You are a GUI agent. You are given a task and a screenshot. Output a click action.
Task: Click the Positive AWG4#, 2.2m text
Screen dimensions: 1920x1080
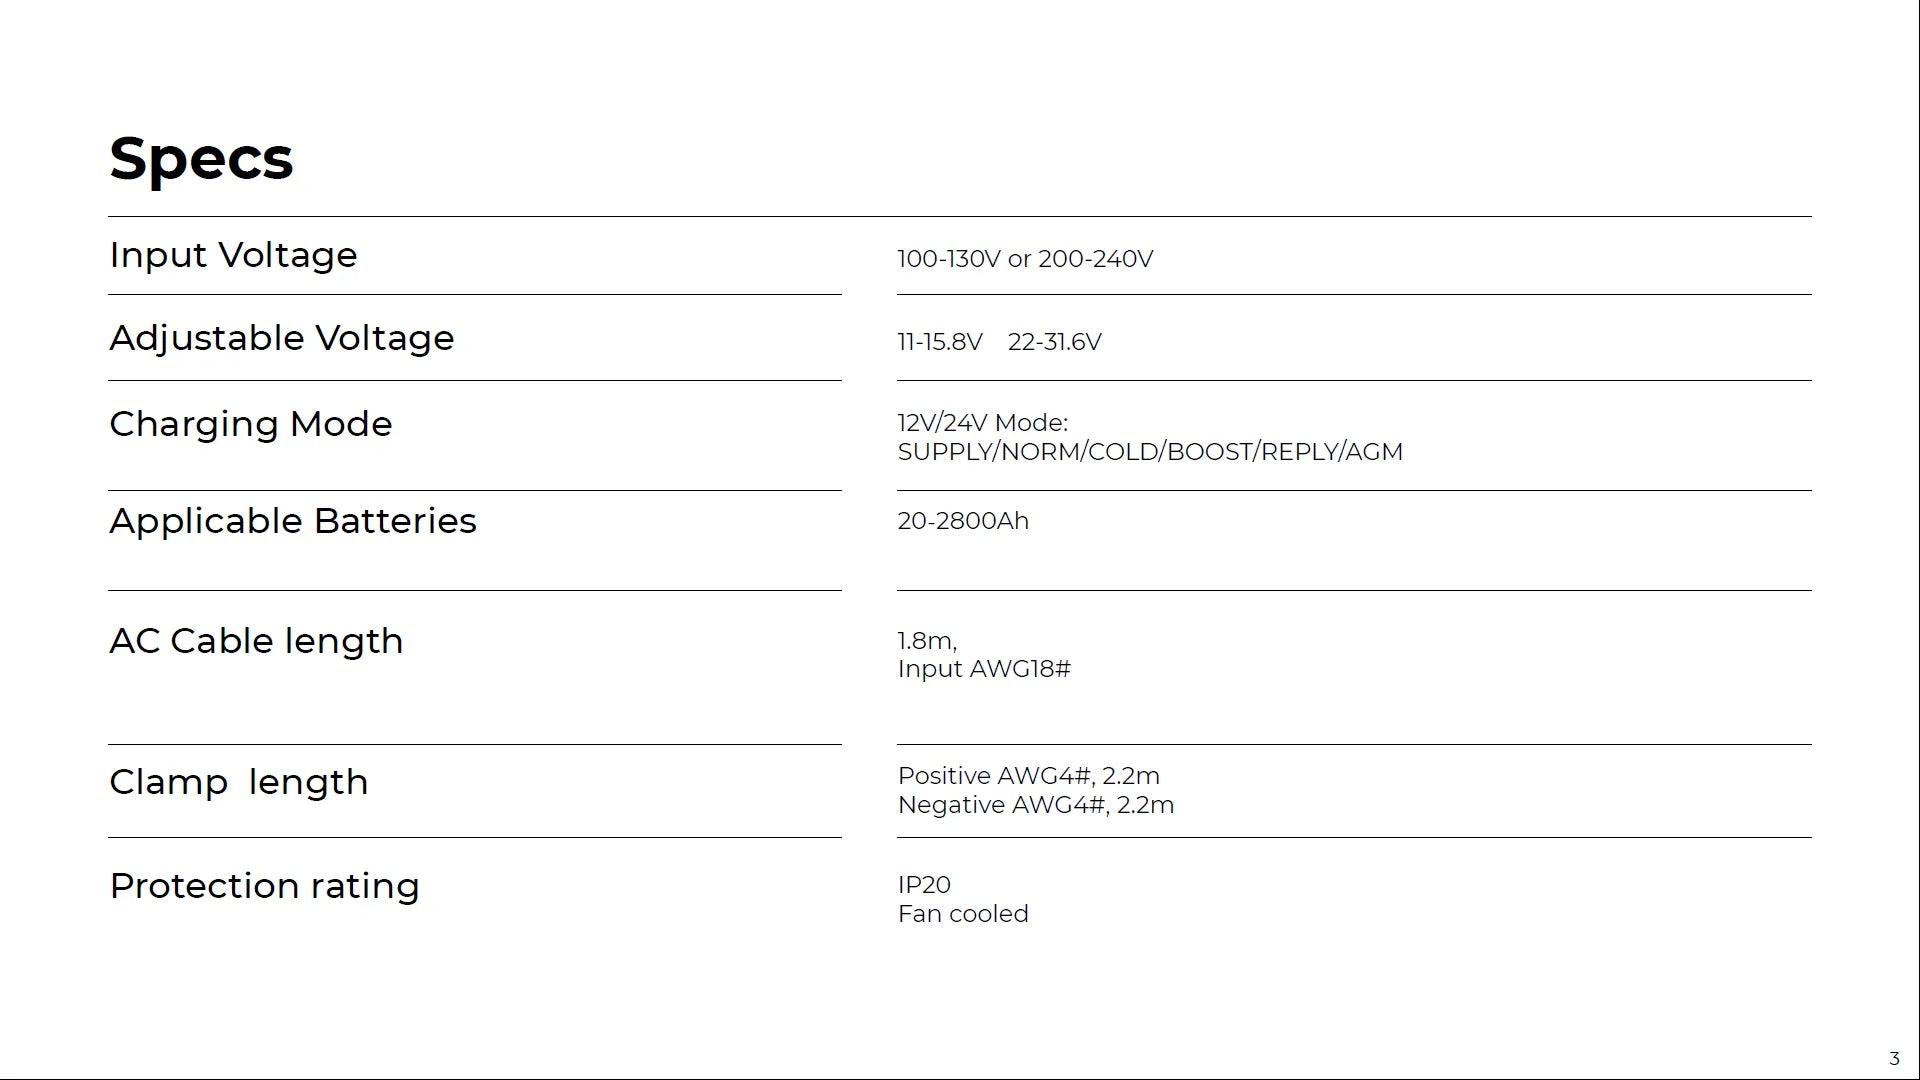coord(1028,776)
